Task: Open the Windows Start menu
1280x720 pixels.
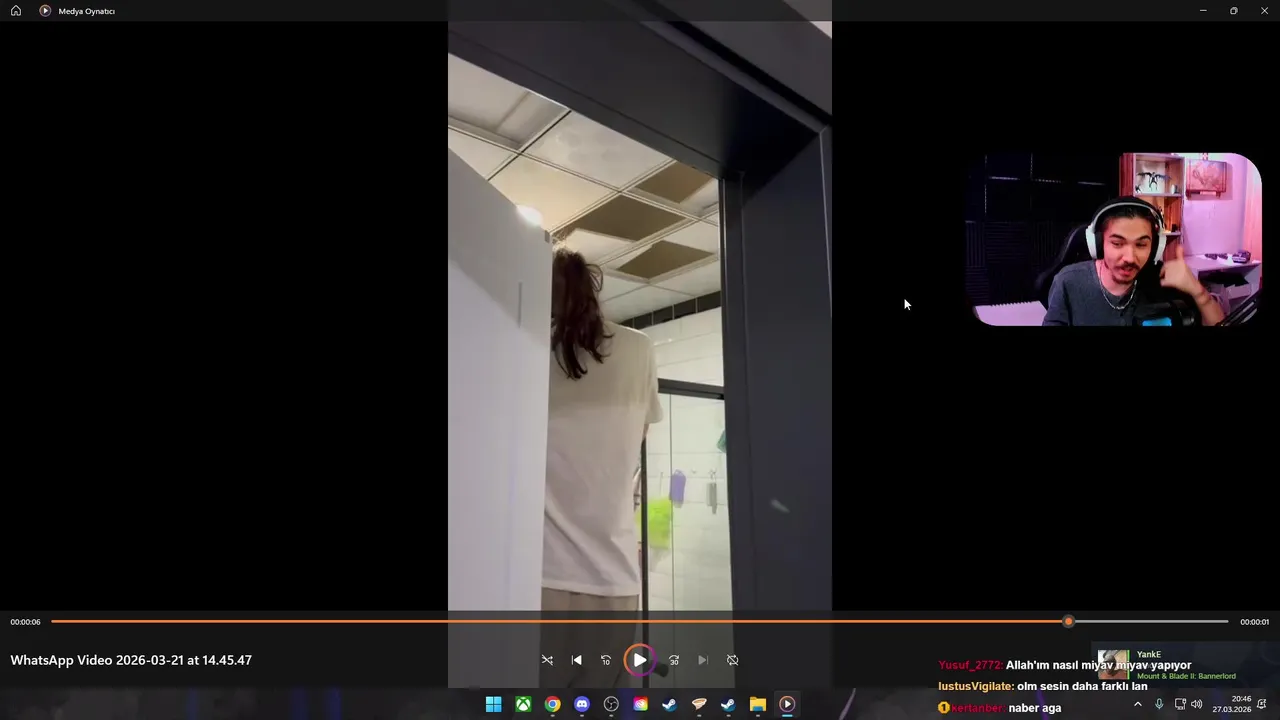Action: [493, 704]
